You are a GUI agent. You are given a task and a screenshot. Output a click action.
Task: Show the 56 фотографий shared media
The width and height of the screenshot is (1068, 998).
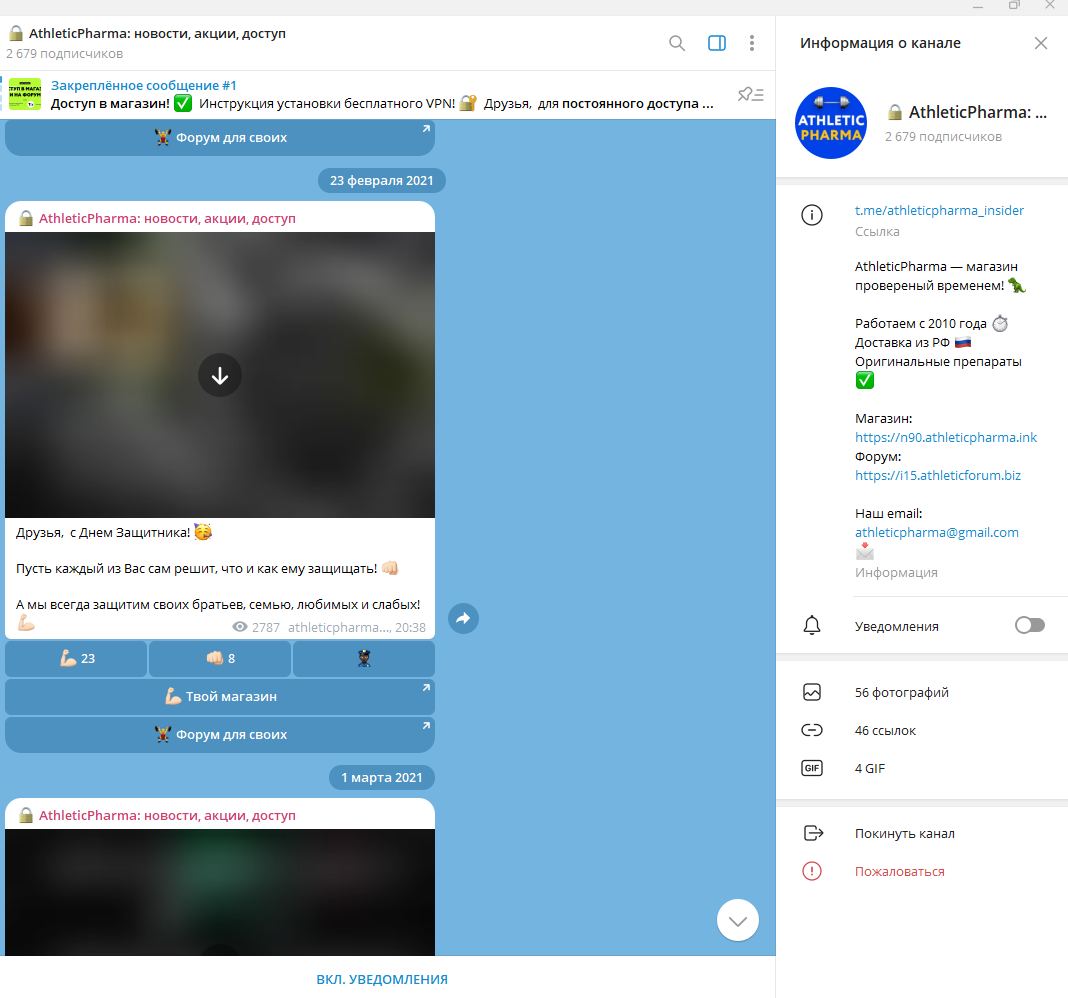[901, 692]
